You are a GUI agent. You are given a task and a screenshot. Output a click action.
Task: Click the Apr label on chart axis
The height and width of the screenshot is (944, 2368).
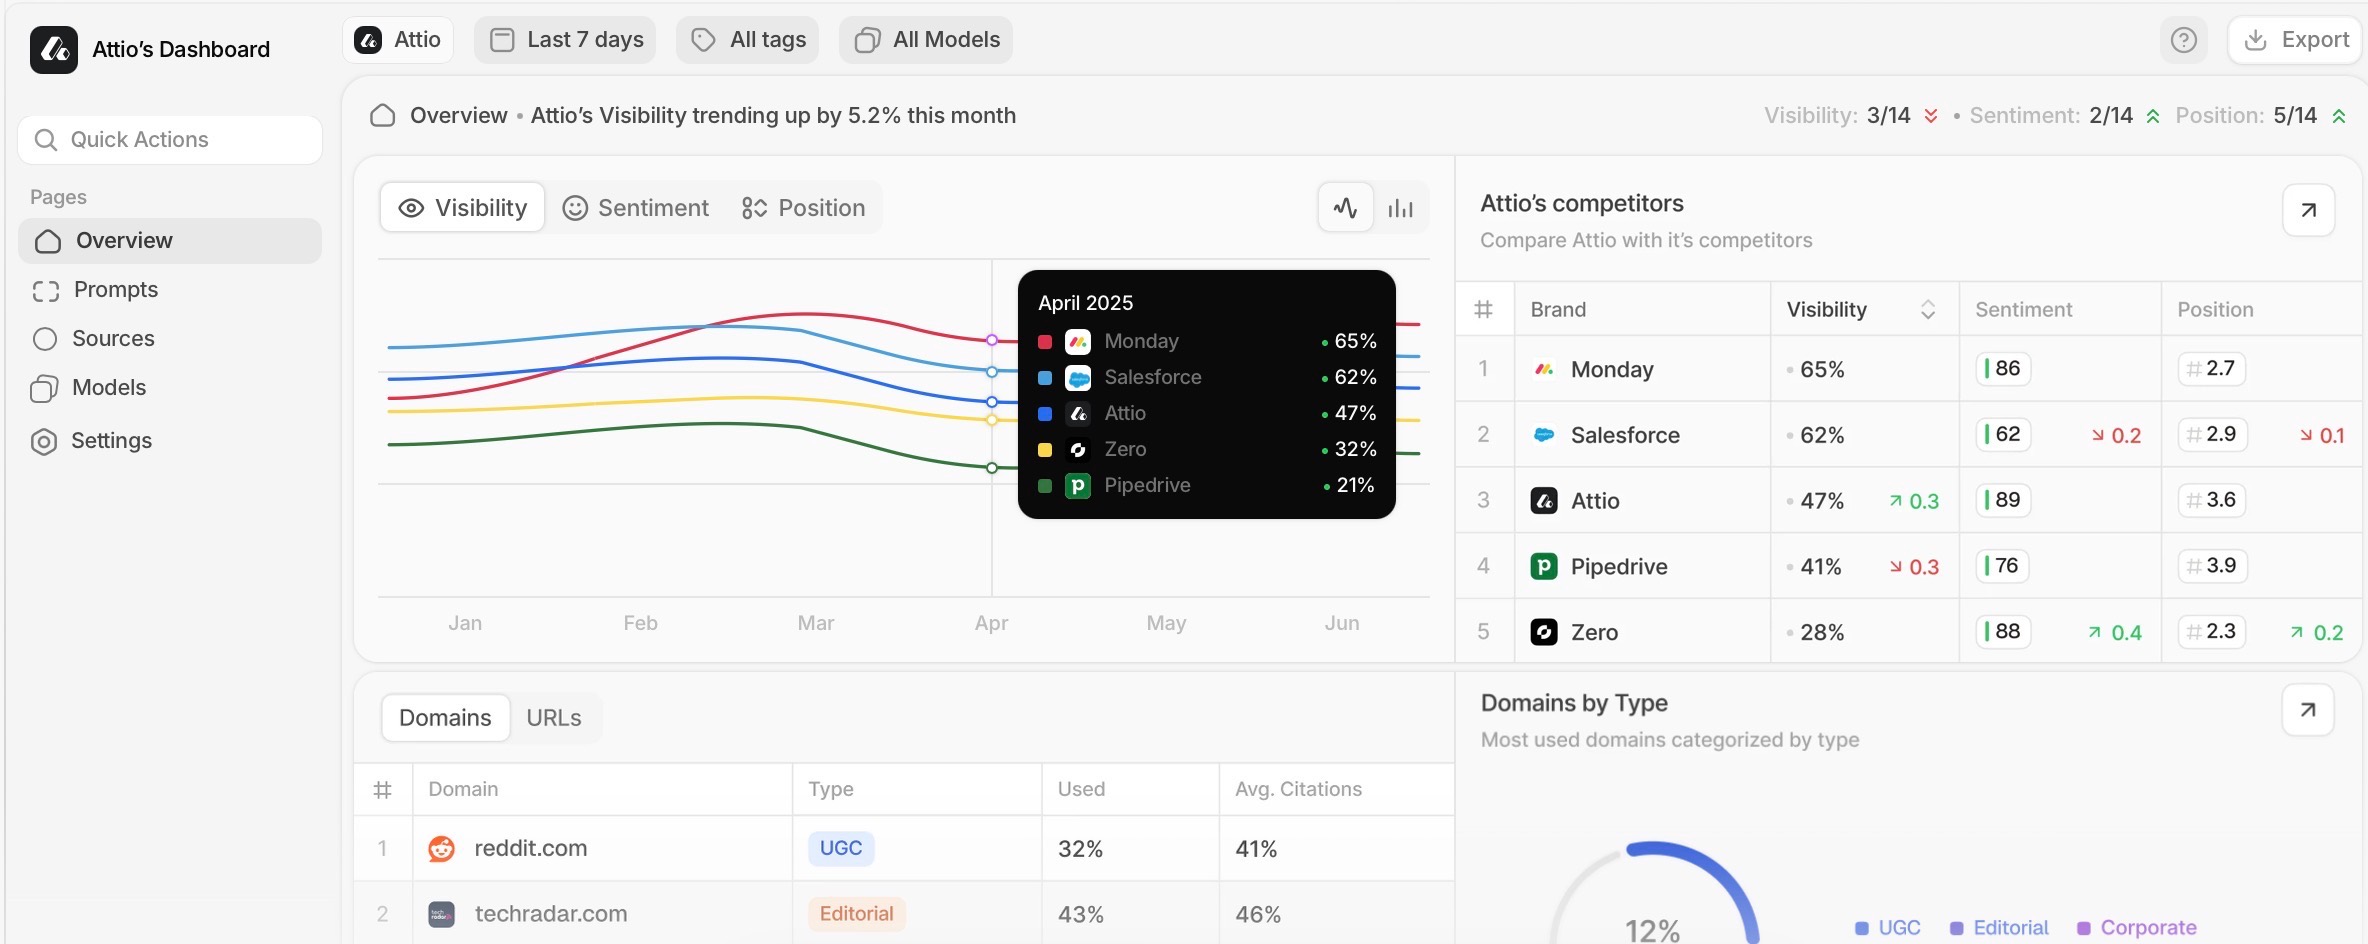point(991,623)
